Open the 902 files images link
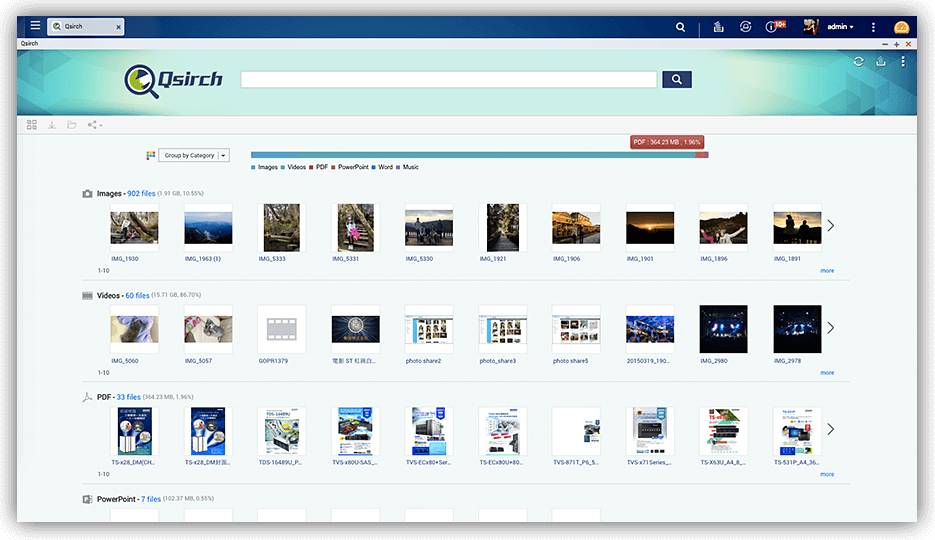 click(x=141, y=194)
